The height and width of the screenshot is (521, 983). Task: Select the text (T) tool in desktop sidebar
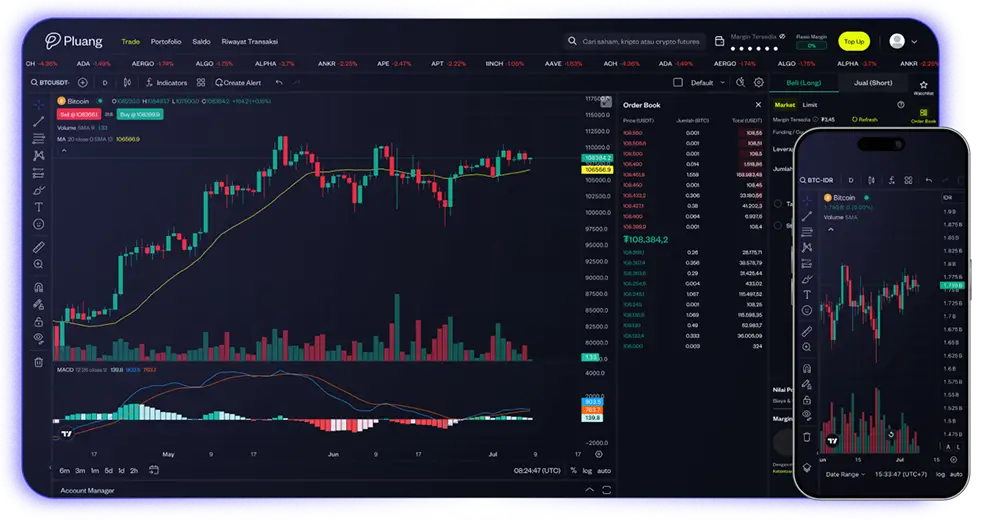[39, 207]
